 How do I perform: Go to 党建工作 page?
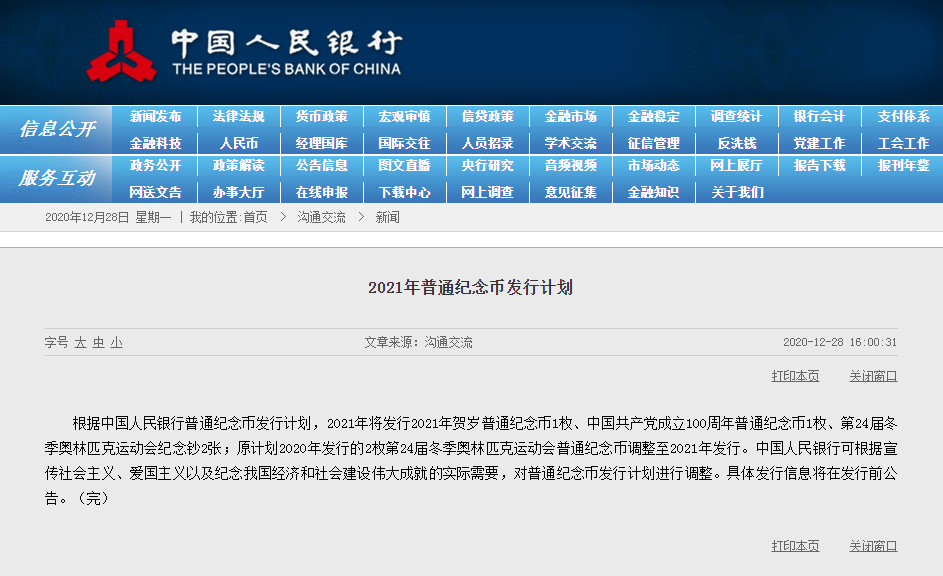[819, 143]
